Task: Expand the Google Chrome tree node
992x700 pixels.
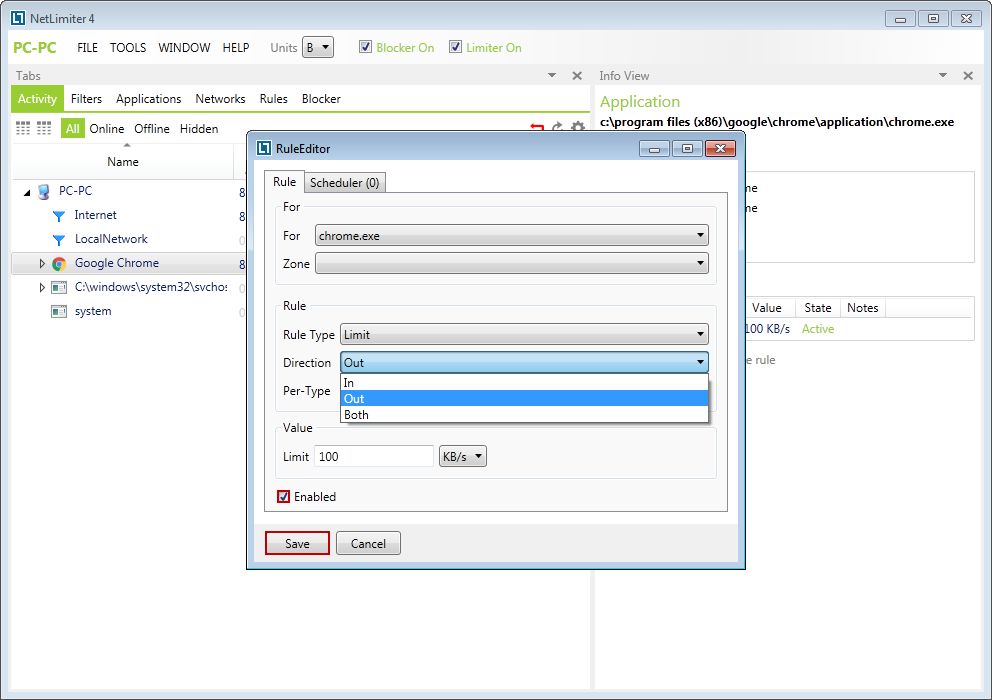Action: (x=42, y=263)
